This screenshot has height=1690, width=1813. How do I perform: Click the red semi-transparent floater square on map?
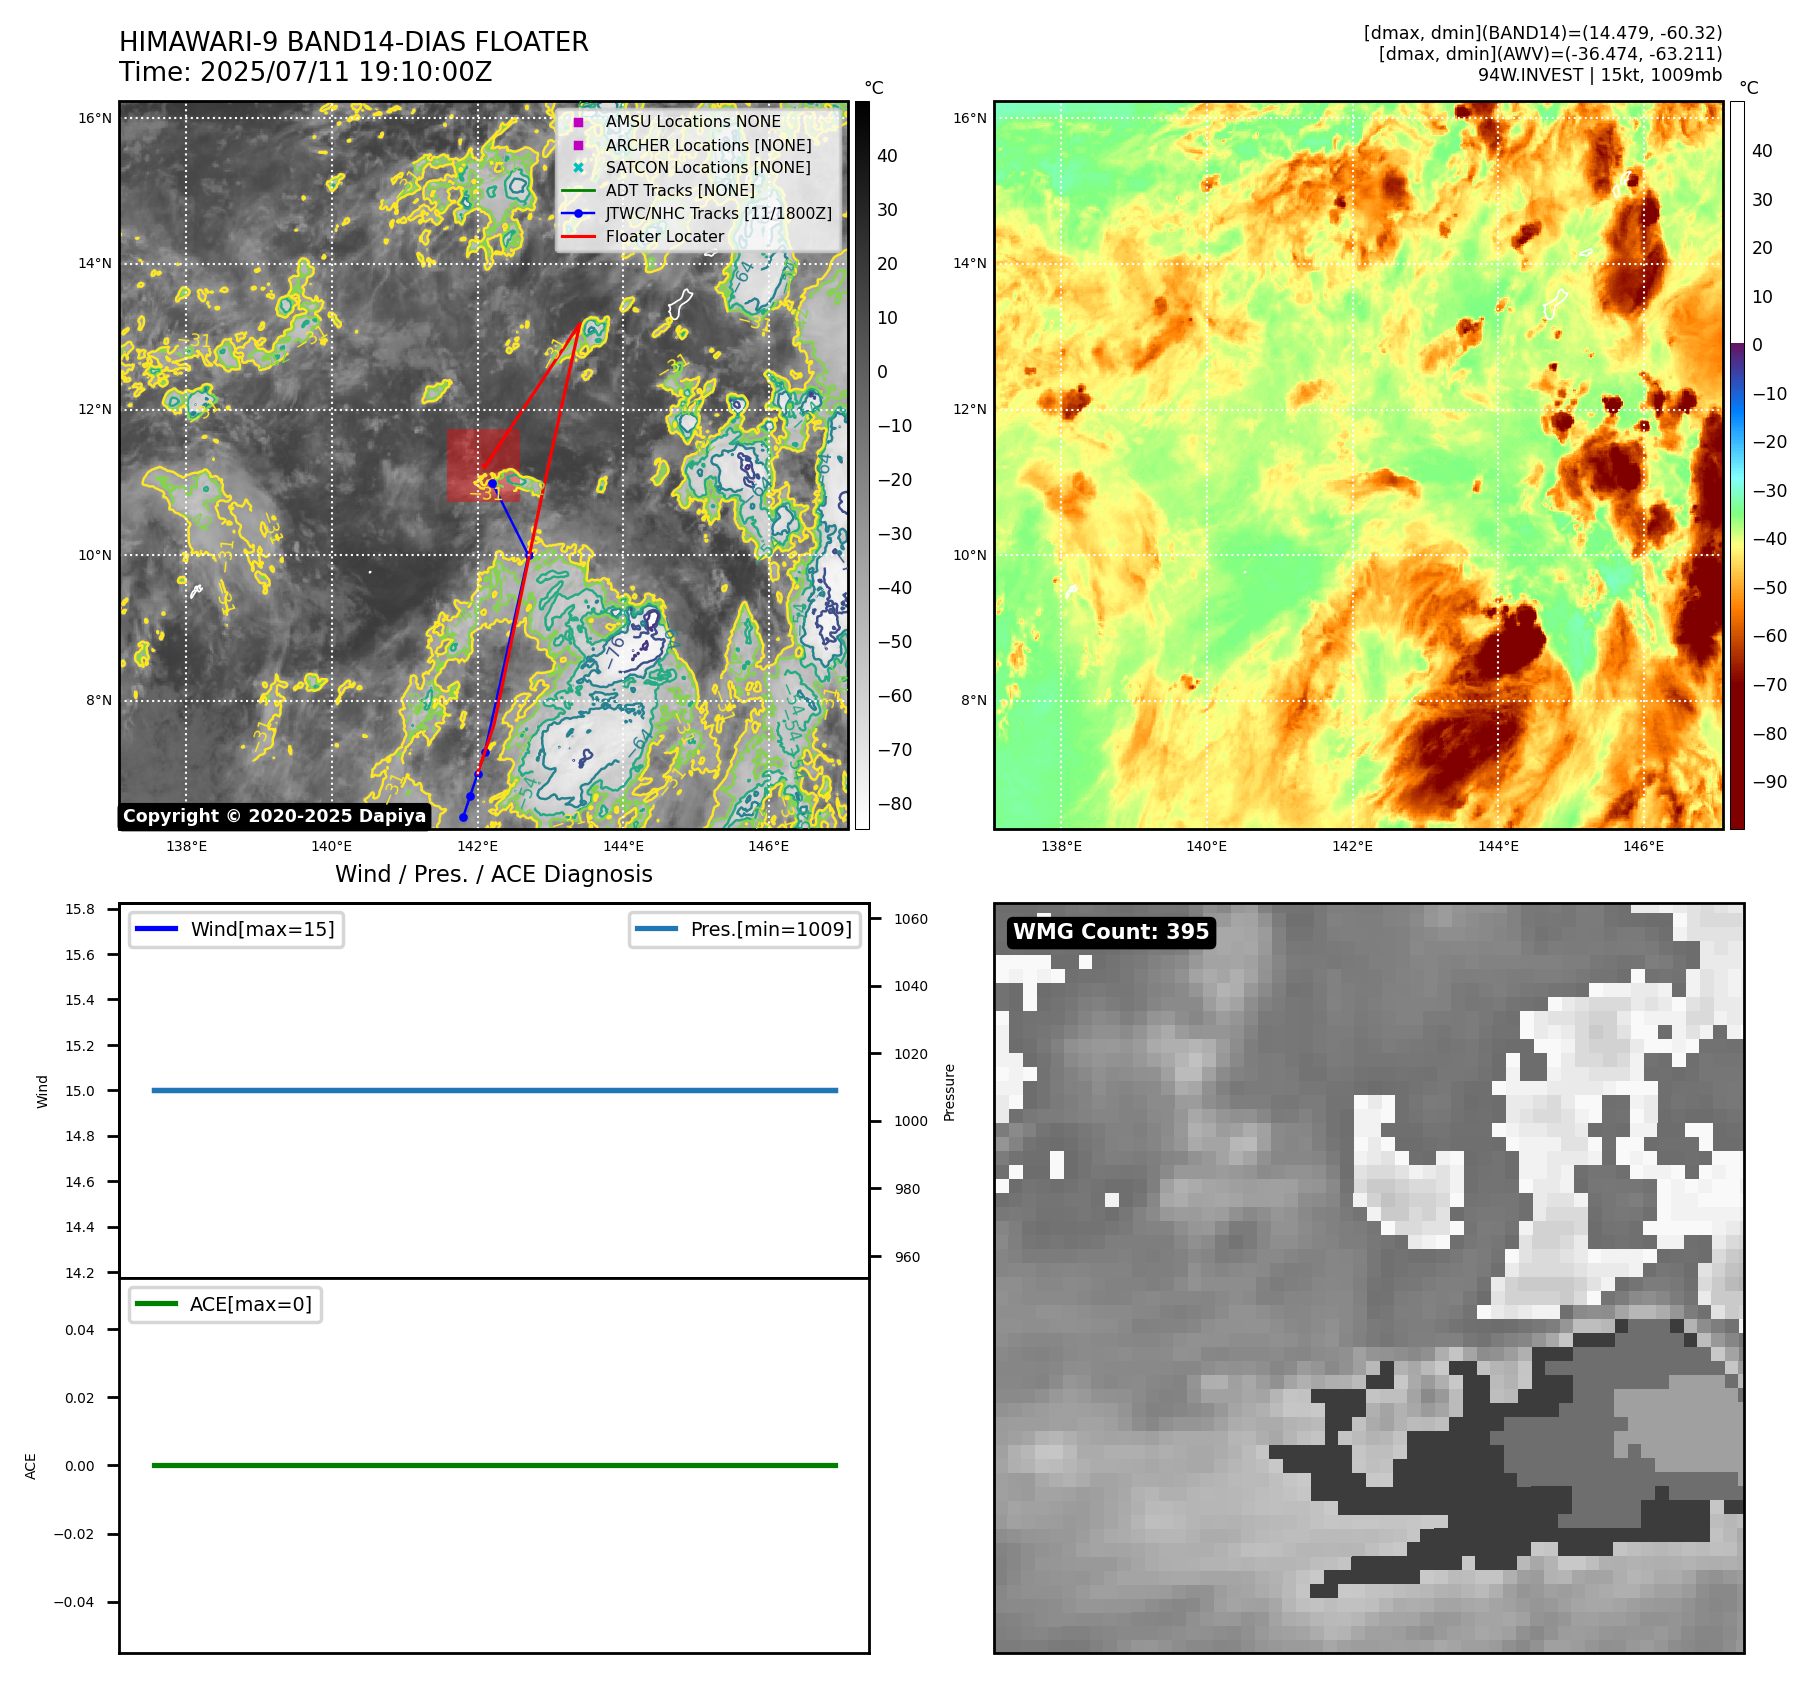coord(483,465)
